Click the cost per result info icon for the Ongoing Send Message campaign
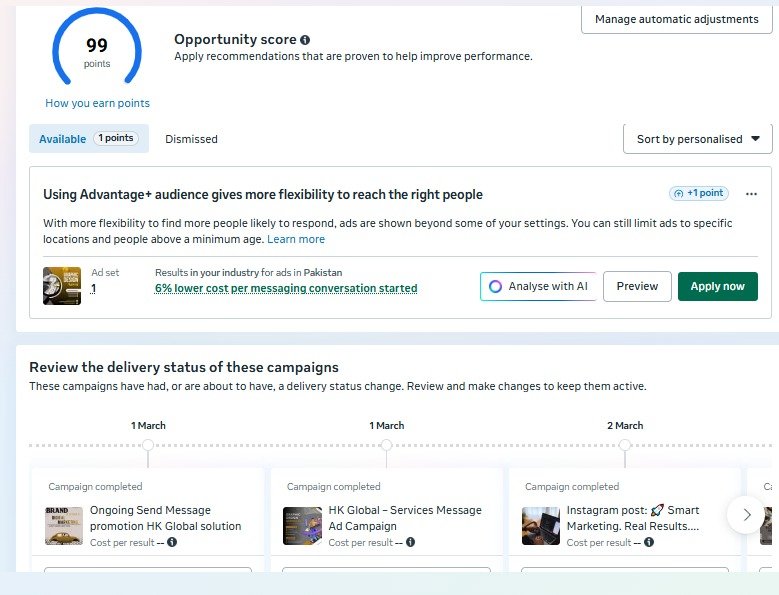The image size is (779, 595). (x=172, y=542)
